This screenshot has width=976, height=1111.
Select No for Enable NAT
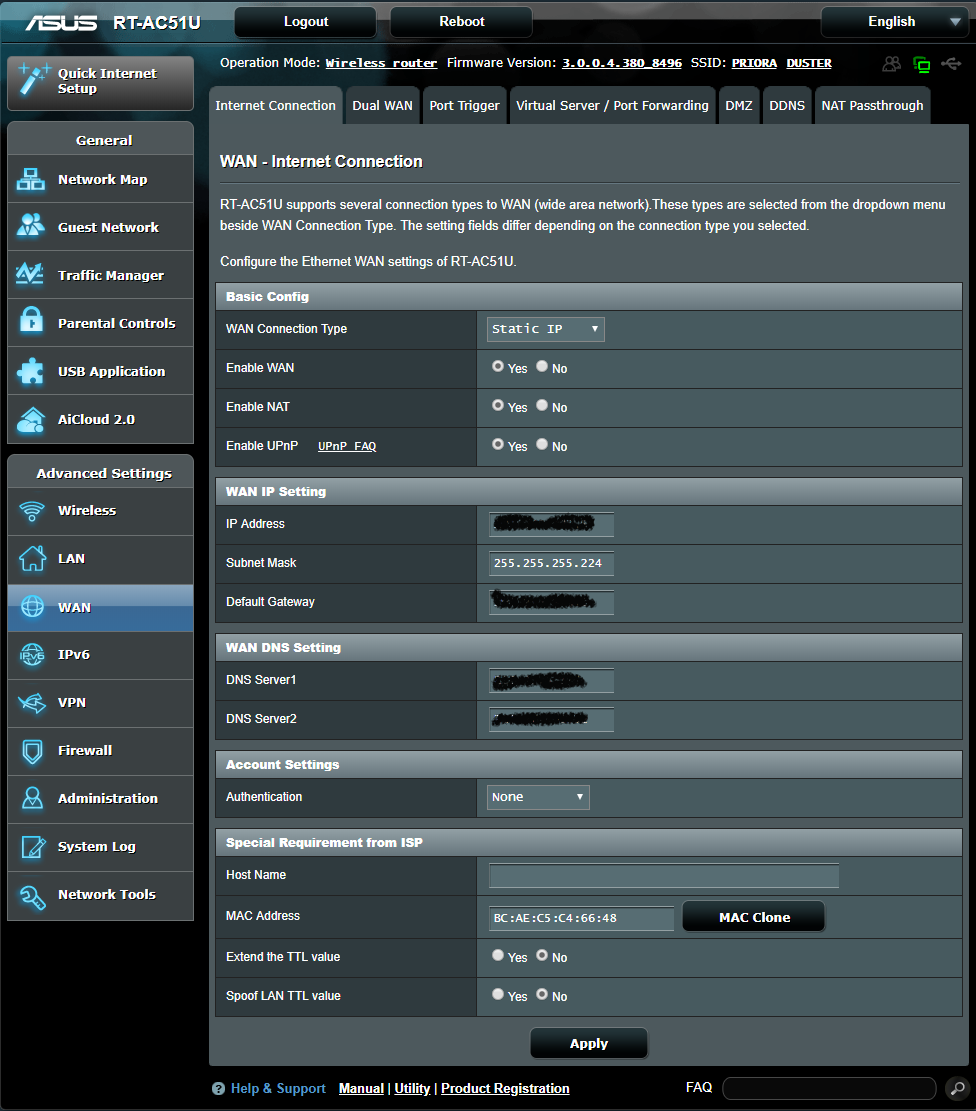(x=542, y=405)
